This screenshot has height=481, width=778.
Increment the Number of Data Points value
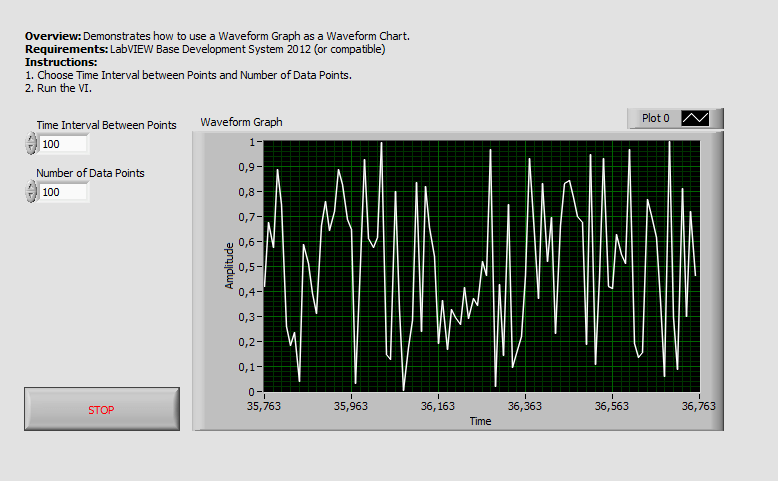(31, 187)
